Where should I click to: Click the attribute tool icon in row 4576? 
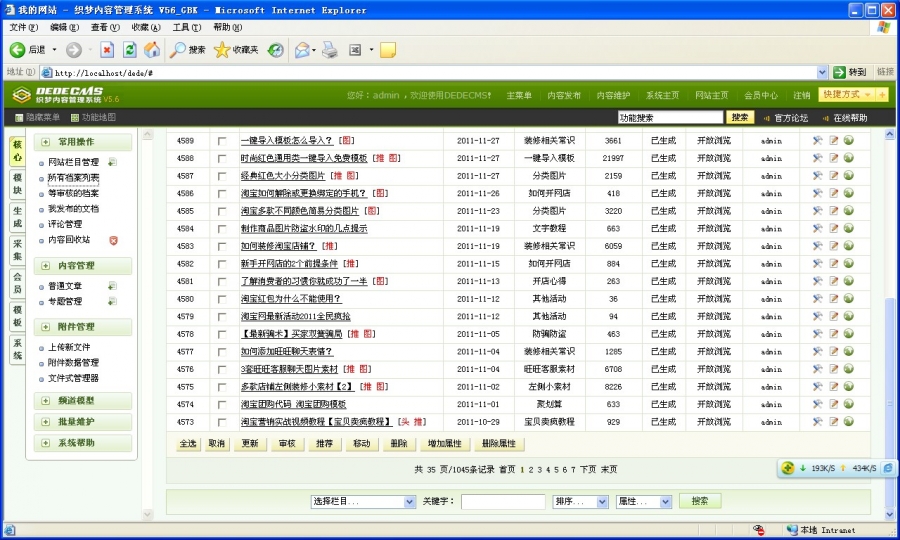click(x=817, y=369)
